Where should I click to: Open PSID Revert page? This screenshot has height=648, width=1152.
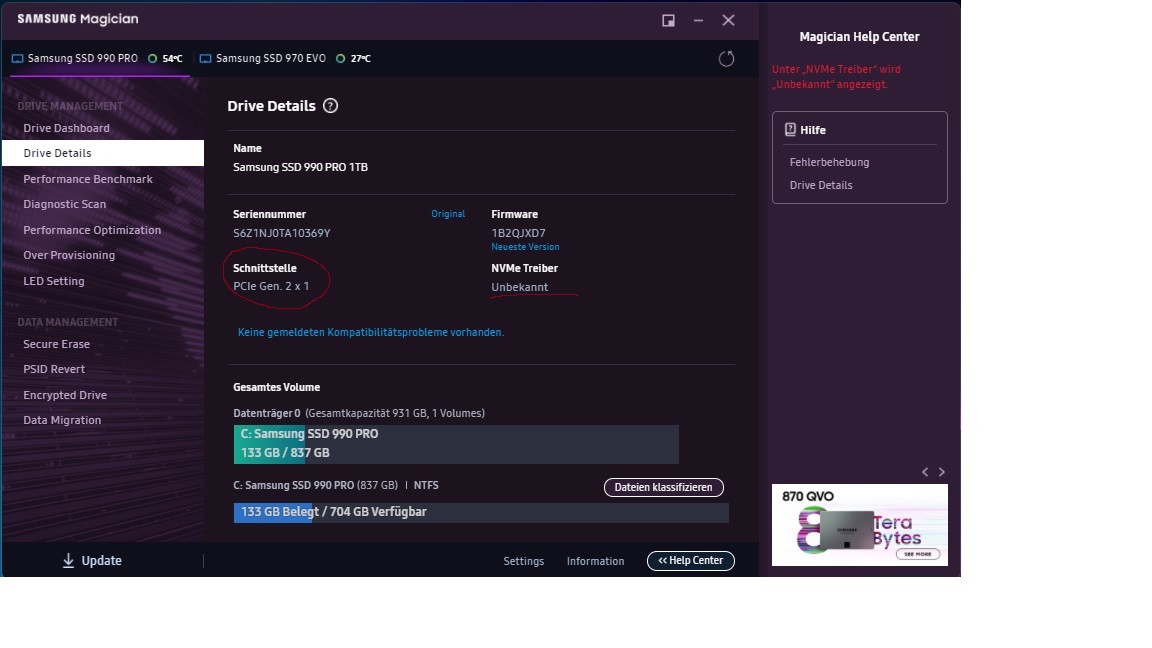[x=54, y=369]
